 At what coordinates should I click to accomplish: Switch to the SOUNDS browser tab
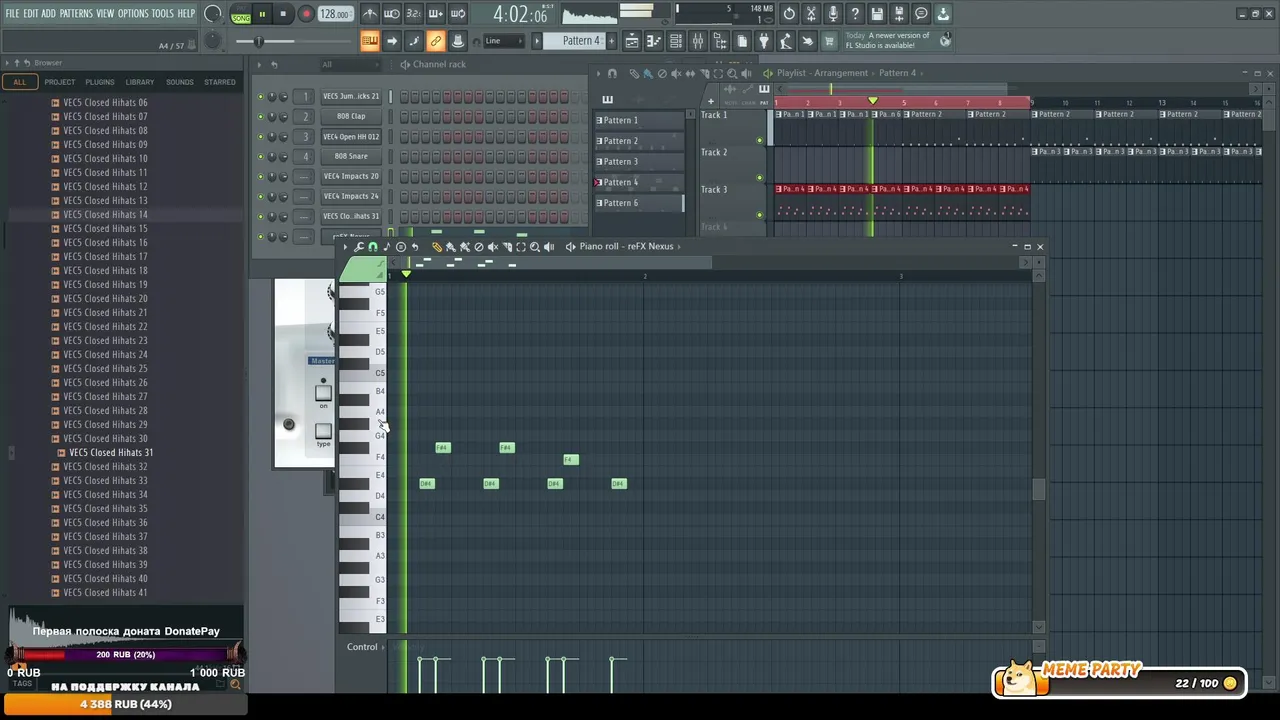pos(180,82)
